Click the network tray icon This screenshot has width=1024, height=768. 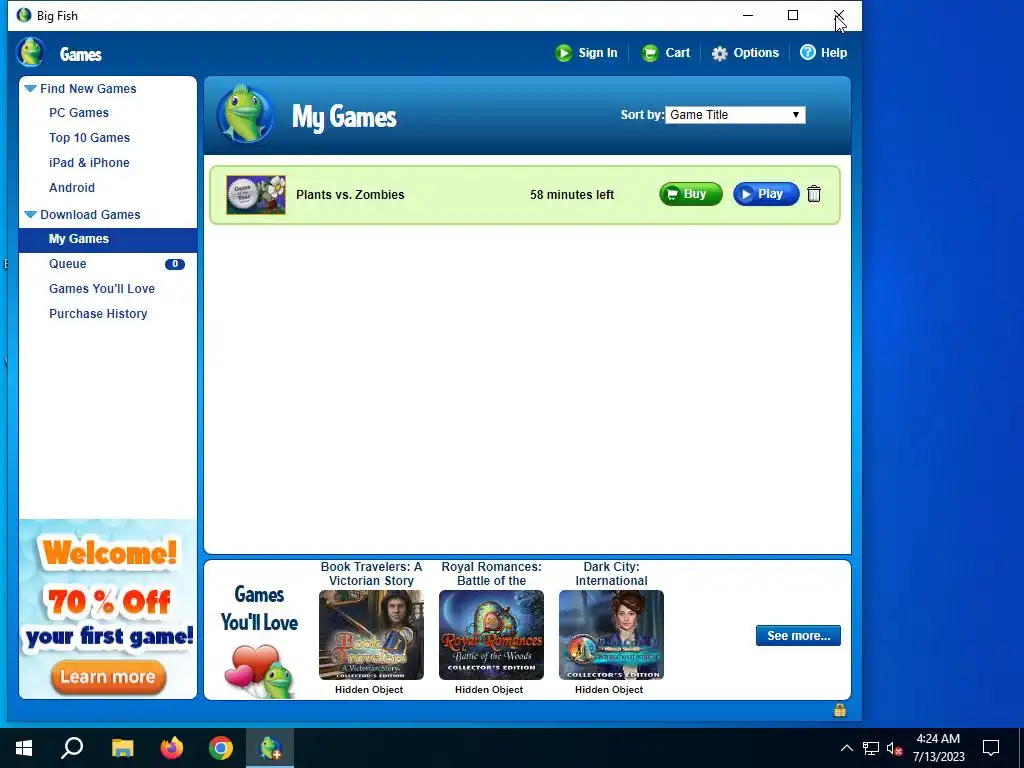[x=871, y=748]
